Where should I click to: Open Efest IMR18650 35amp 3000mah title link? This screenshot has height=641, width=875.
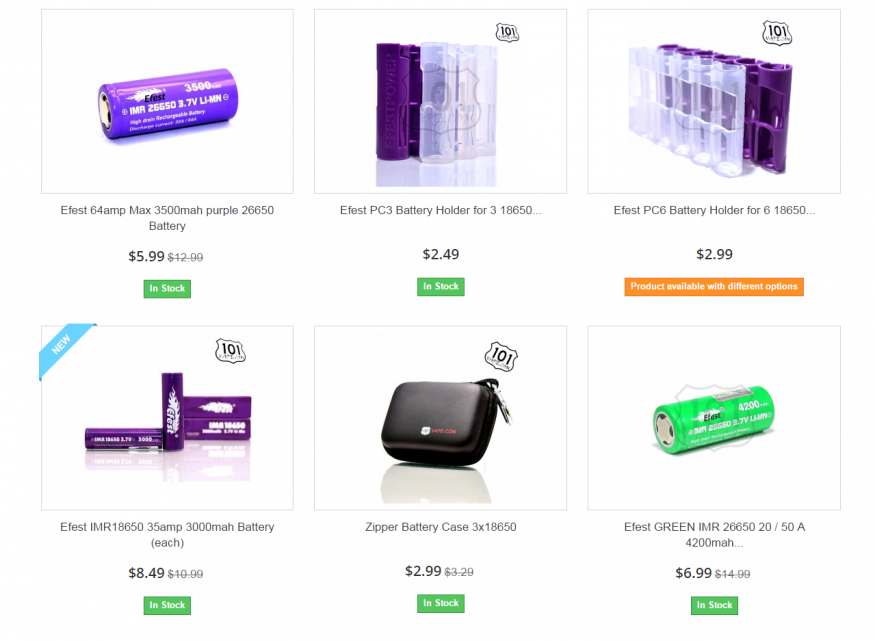point(167,534)
